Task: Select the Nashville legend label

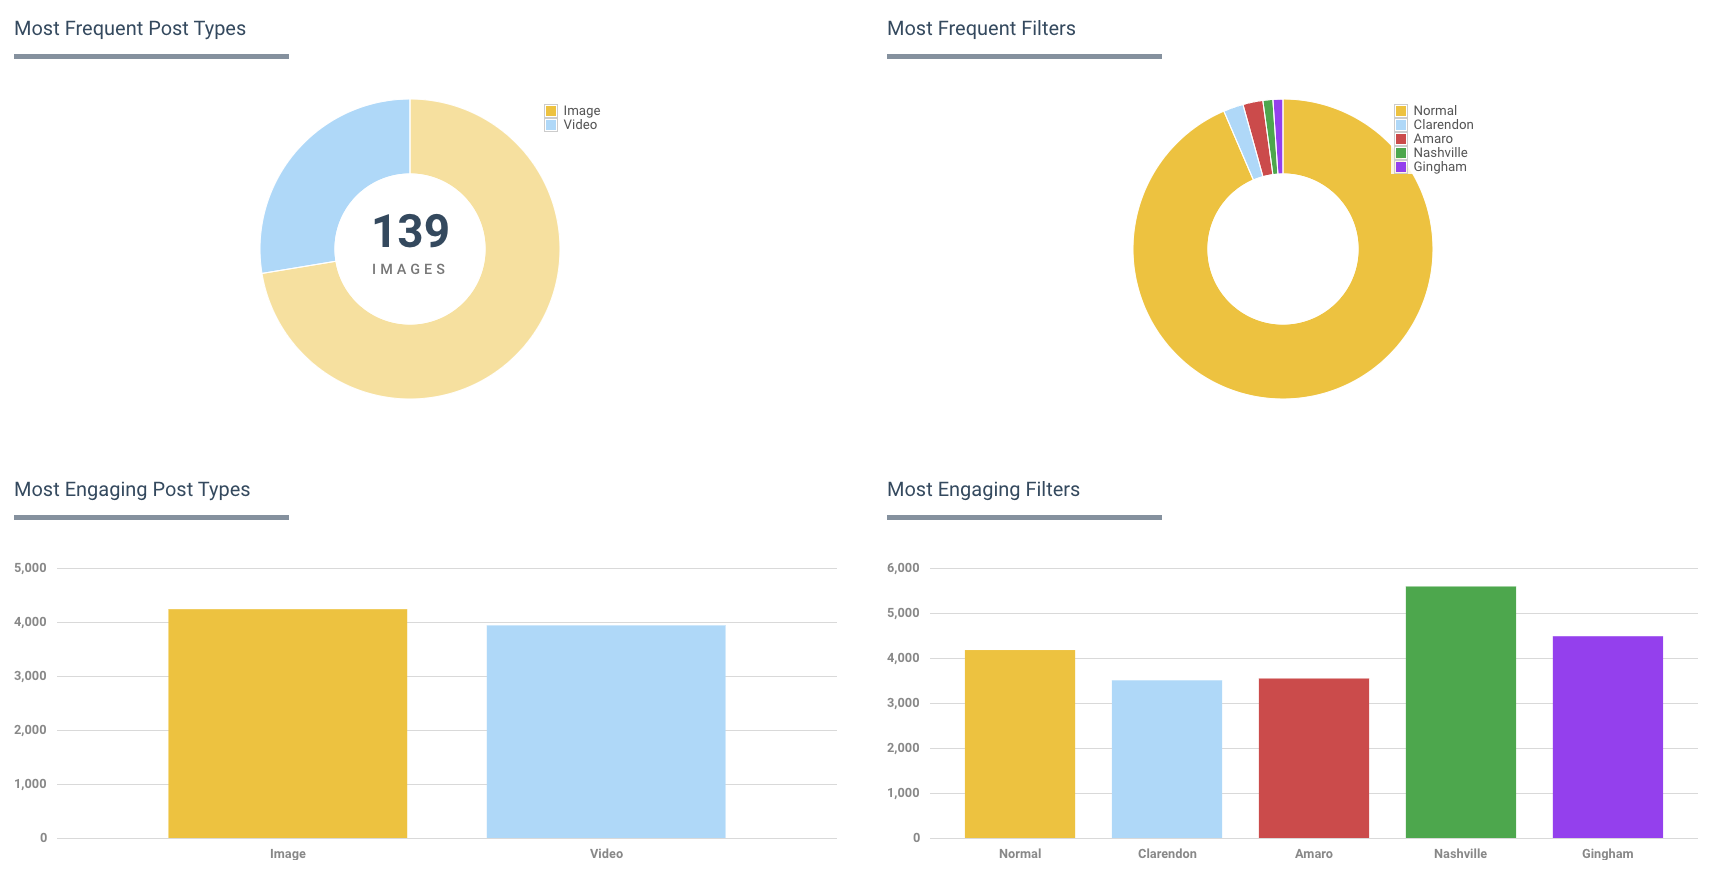Action: tap(1440, 153)
